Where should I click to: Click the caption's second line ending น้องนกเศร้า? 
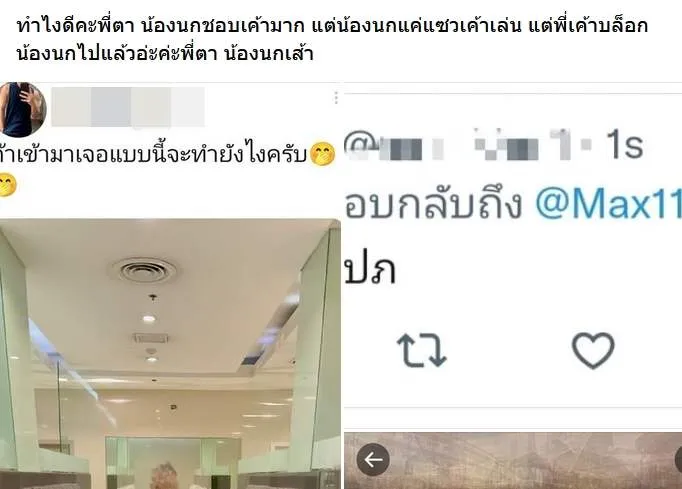coord(165,54)
